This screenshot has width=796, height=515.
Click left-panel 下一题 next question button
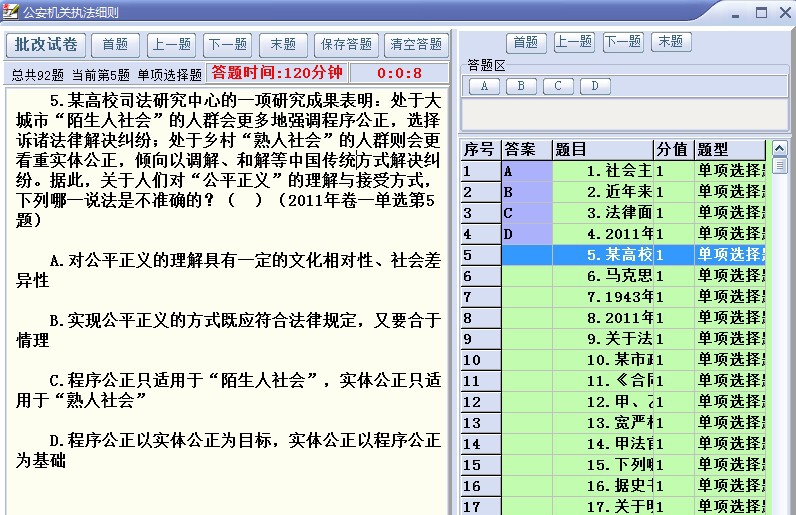point(227,45)
